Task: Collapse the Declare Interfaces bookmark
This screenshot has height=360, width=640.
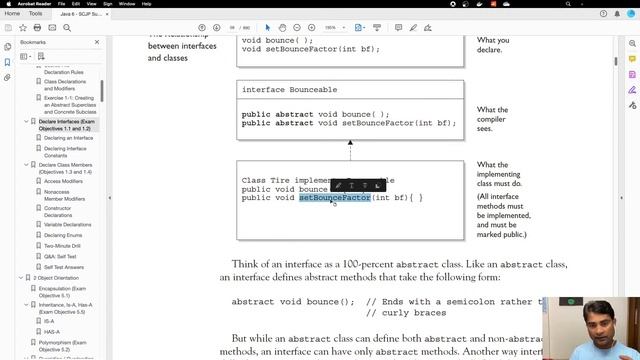Action: coord(26,122)
